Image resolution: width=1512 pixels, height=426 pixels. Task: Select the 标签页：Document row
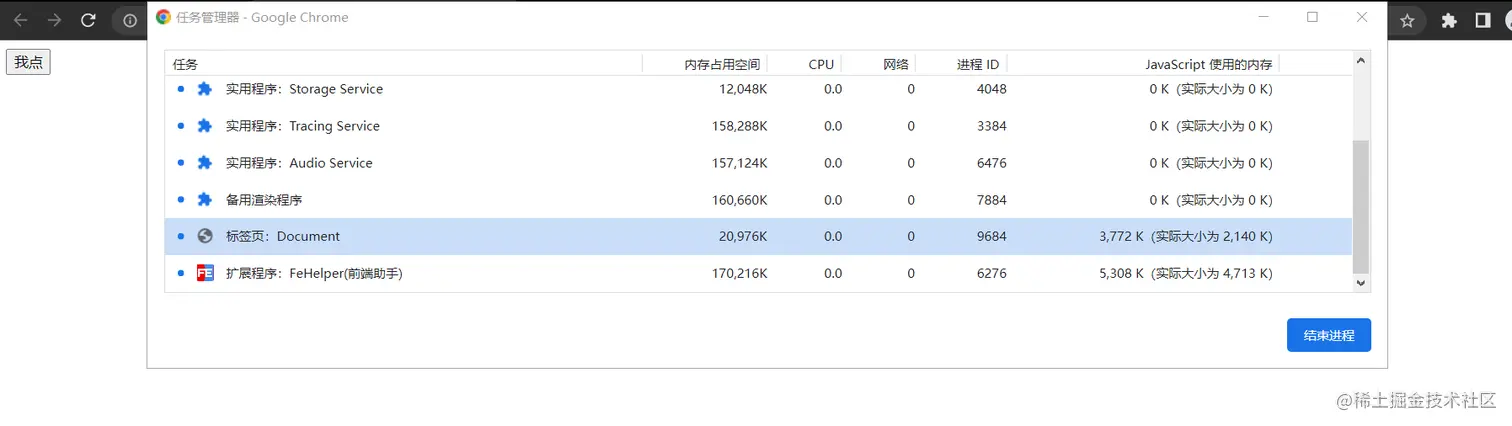click(759, 236)
